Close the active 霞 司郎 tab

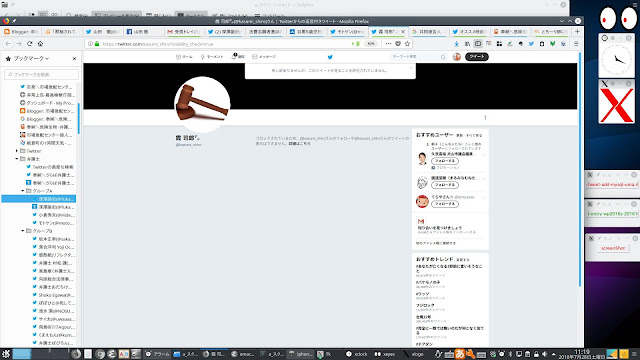(x=403, y=31)
